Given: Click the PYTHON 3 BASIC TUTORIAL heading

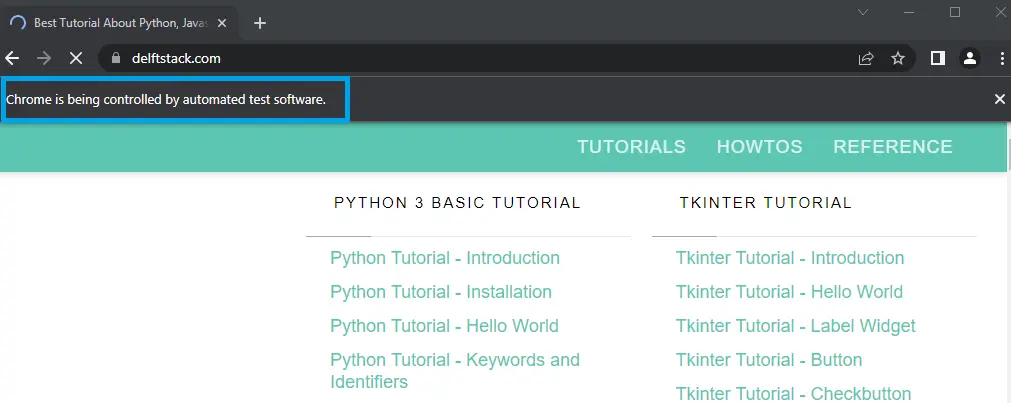Looking at the screenshot, I should click(x=457, y=203).
